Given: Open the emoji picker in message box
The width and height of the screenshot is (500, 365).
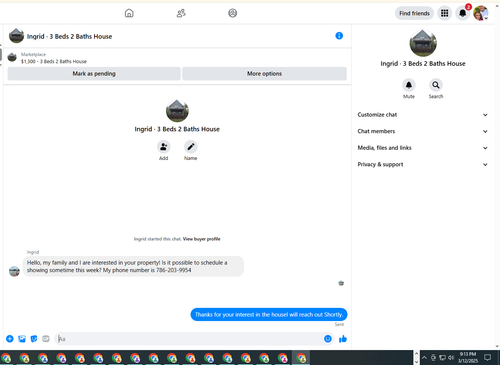Looking at the screenshot, I should (x=328, y=339).
